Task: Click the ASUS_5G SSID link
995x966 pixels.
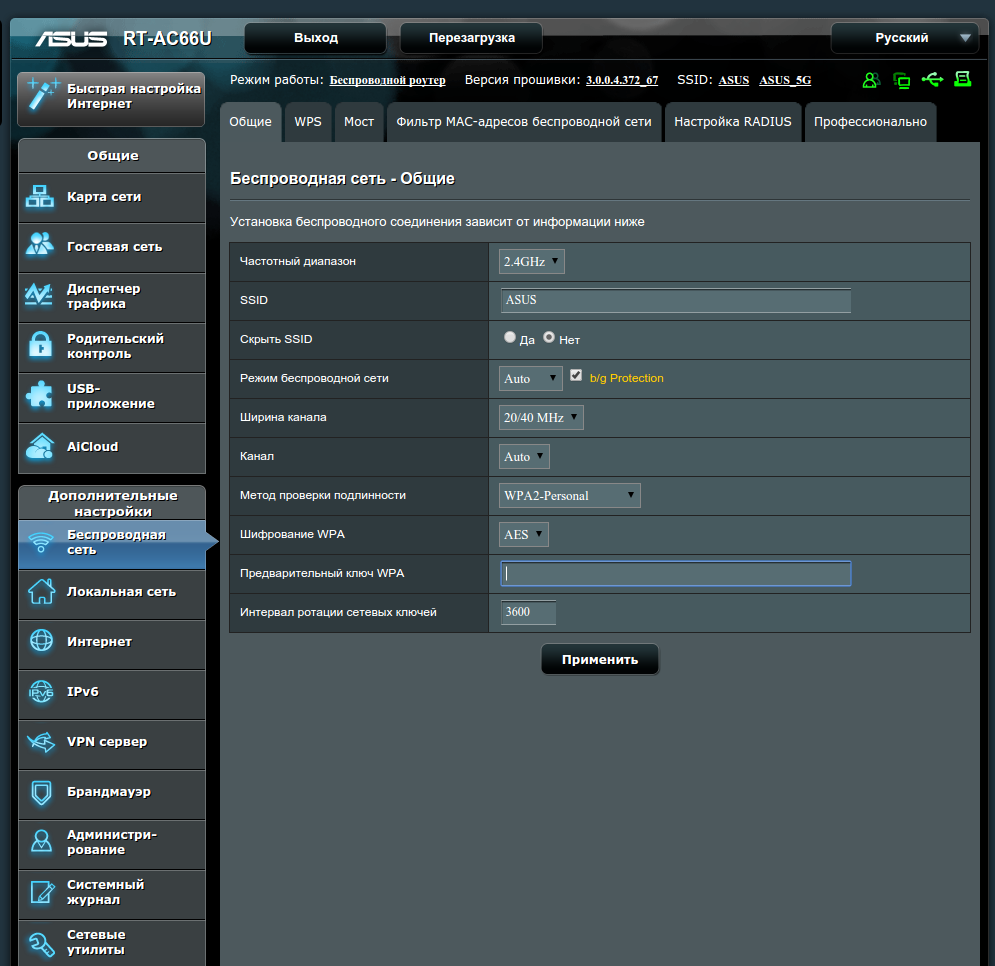Action: coord(785,80)
